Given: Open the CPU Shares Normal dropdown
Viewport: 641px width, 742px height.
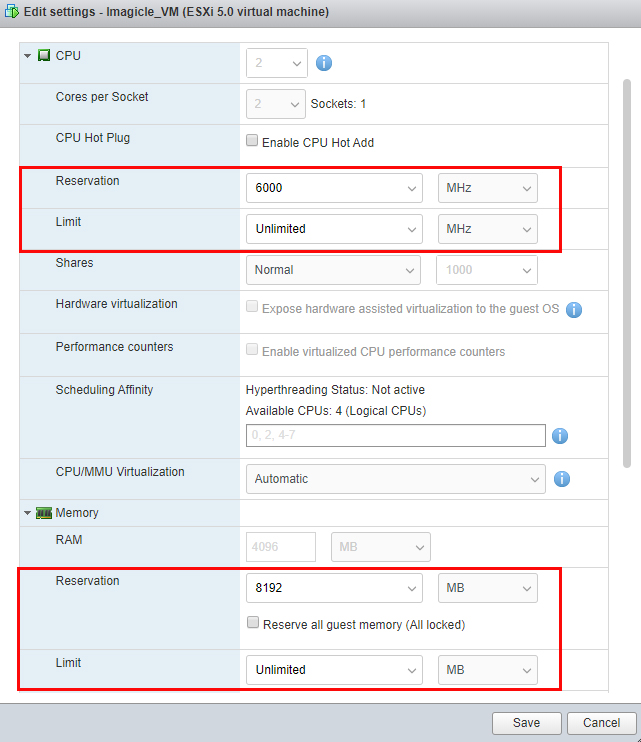Looking at the screenshot, I should click(334, 270).
